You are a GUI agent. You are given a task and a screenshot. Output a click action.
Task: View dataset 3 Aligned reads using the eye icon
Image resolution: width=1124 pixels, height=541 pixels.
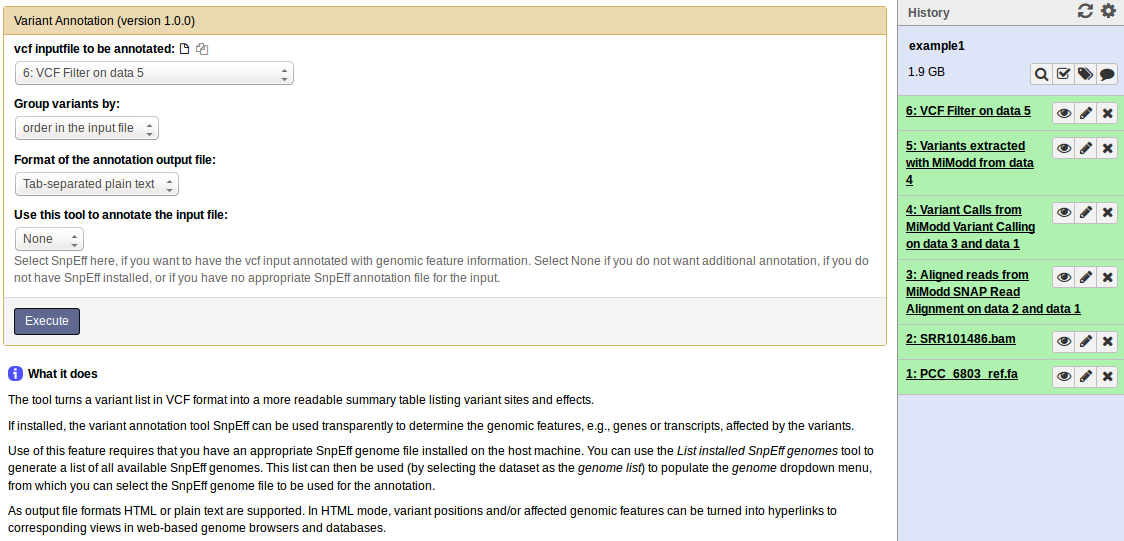[x=1064, y=277]
